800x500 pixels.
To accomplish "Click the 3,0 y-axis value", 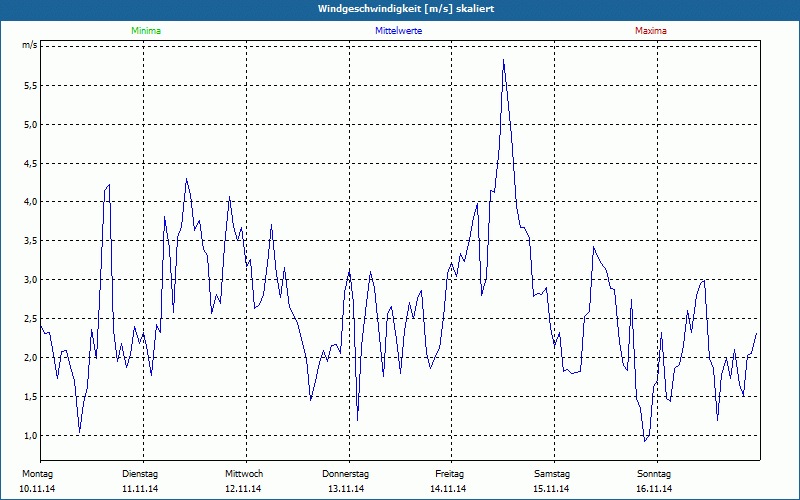I will point(31,280).
